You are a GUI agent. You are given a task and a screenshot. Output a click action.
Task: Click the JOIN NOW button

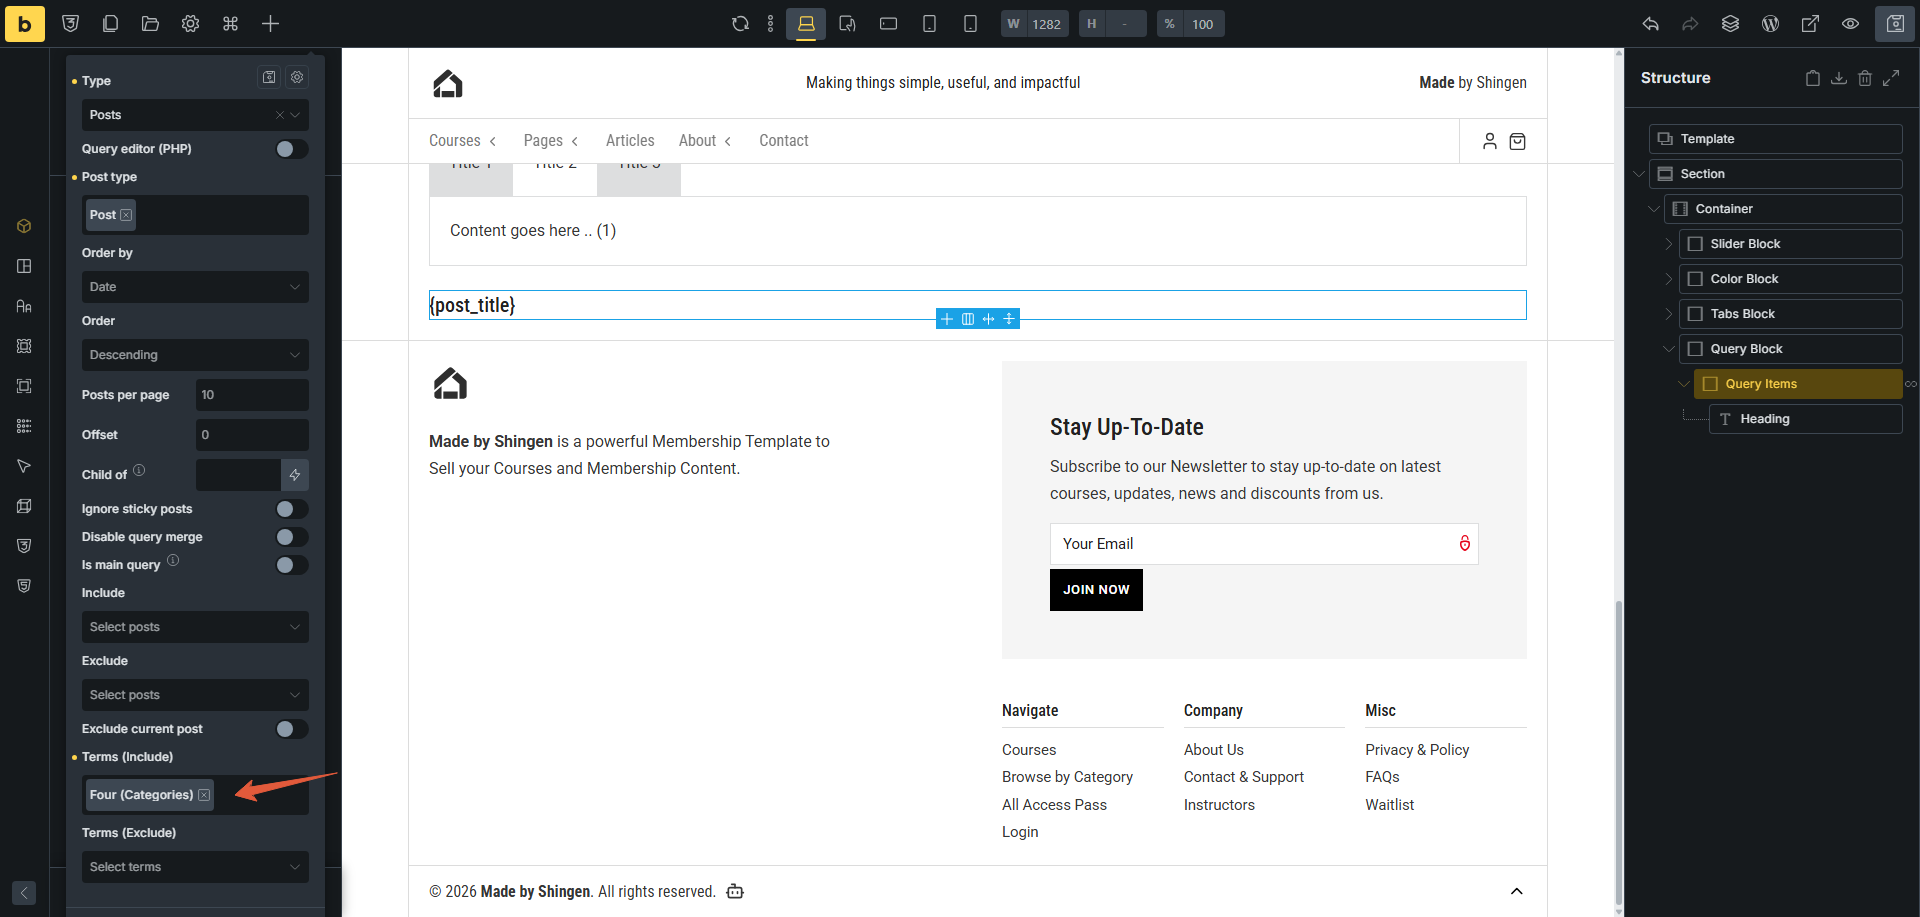pyautogui.click(x=1095, y=590)
